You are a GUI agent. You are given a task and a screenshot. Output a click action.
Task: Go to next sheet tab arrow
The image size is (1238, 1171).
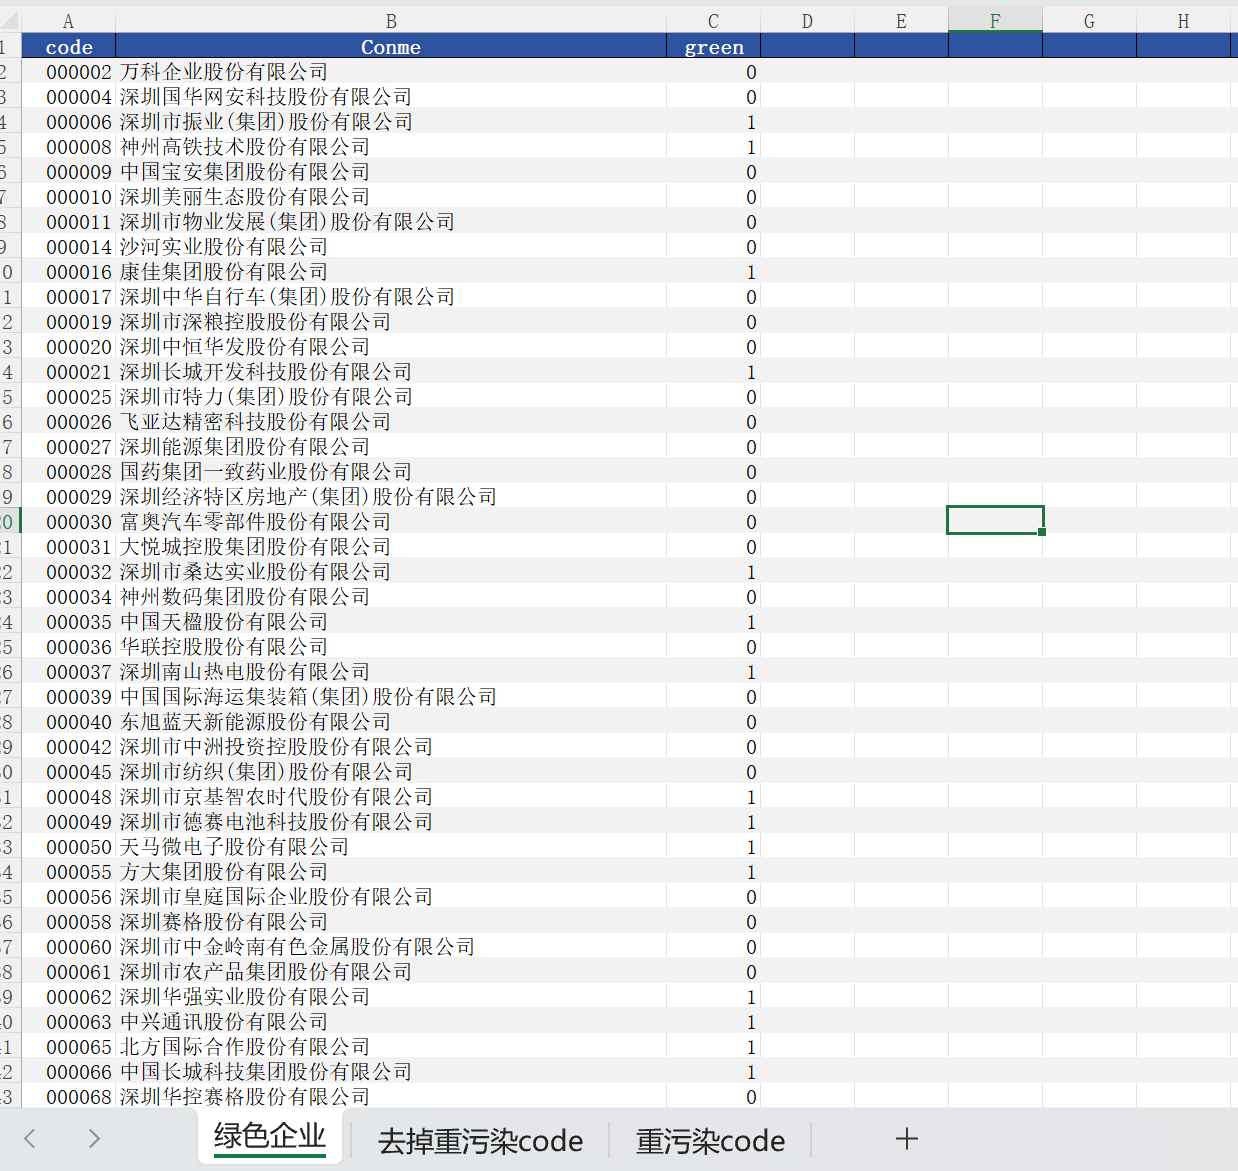tap(94, 1138)
